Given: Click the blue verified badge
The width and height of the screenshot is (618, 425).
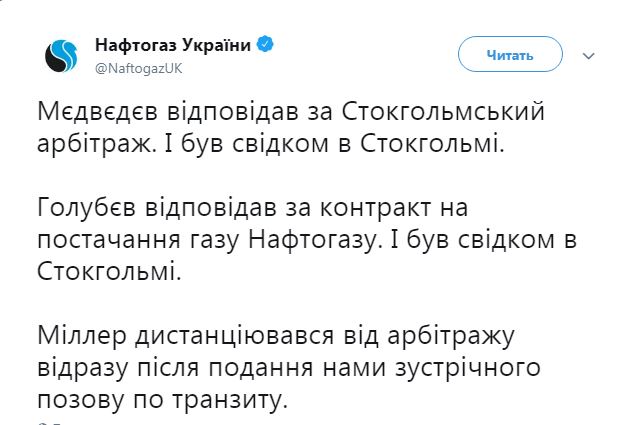Looking at the screenshot, I should pyautogui.click(x=266, y=45).
